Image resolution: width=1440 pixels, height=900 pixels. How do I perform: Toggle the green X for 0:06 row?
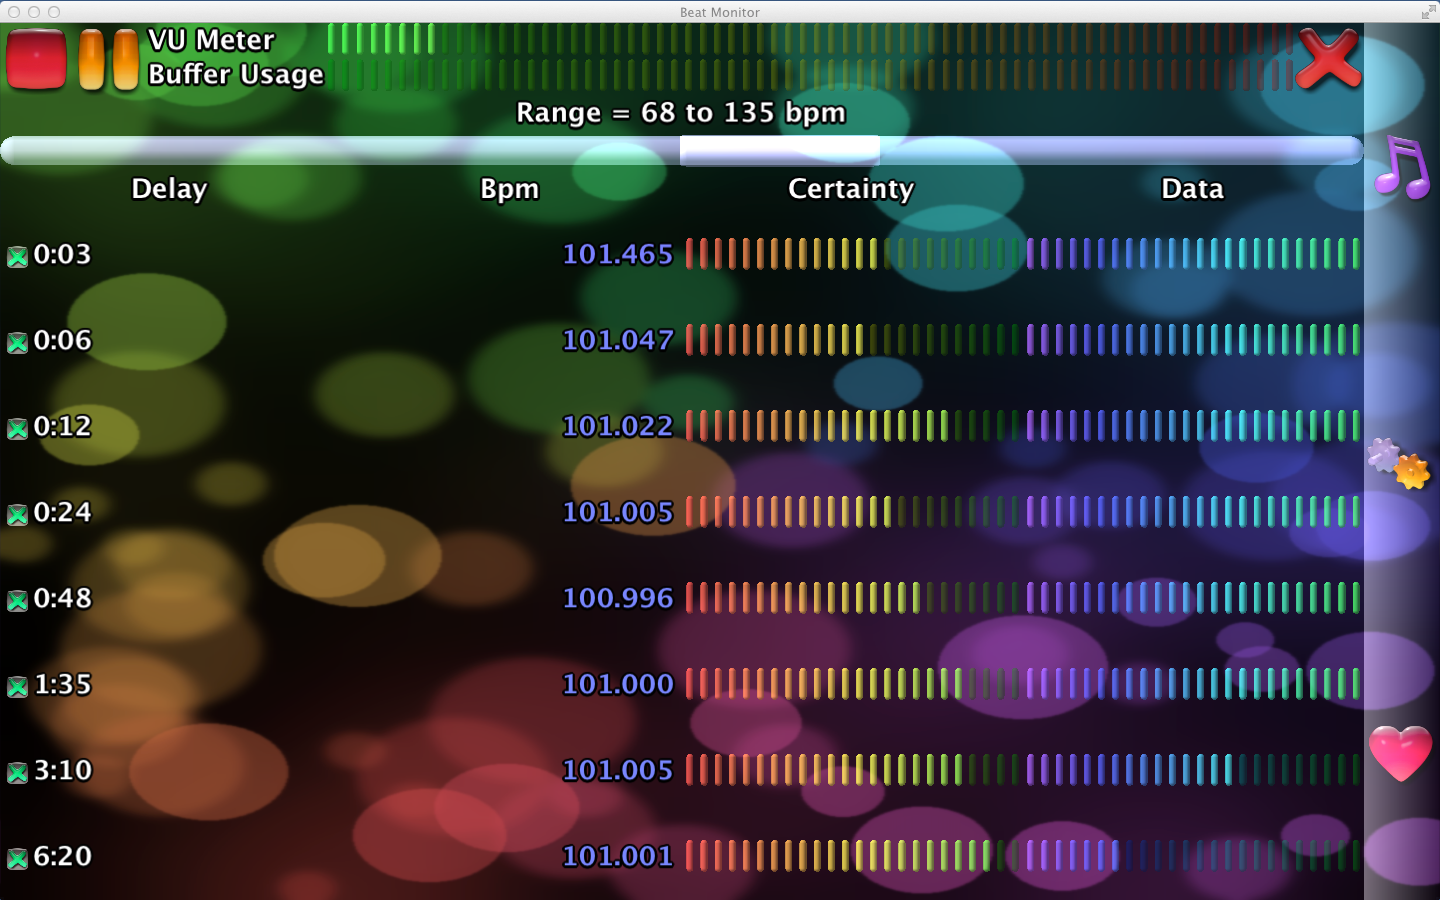click(17, 343)
